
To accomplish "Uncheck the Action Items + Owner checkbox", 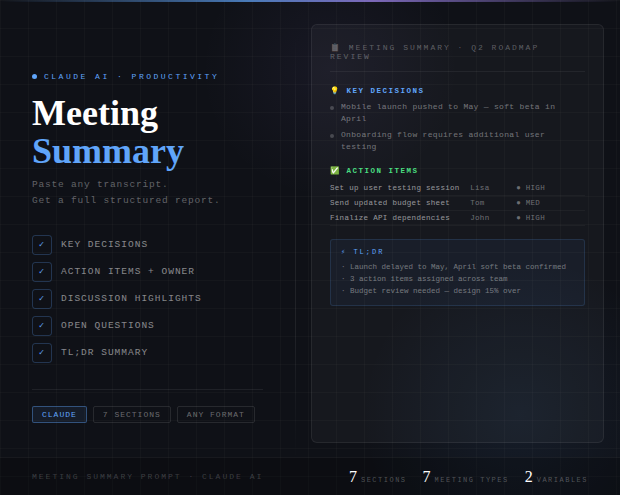I will 42,271.
